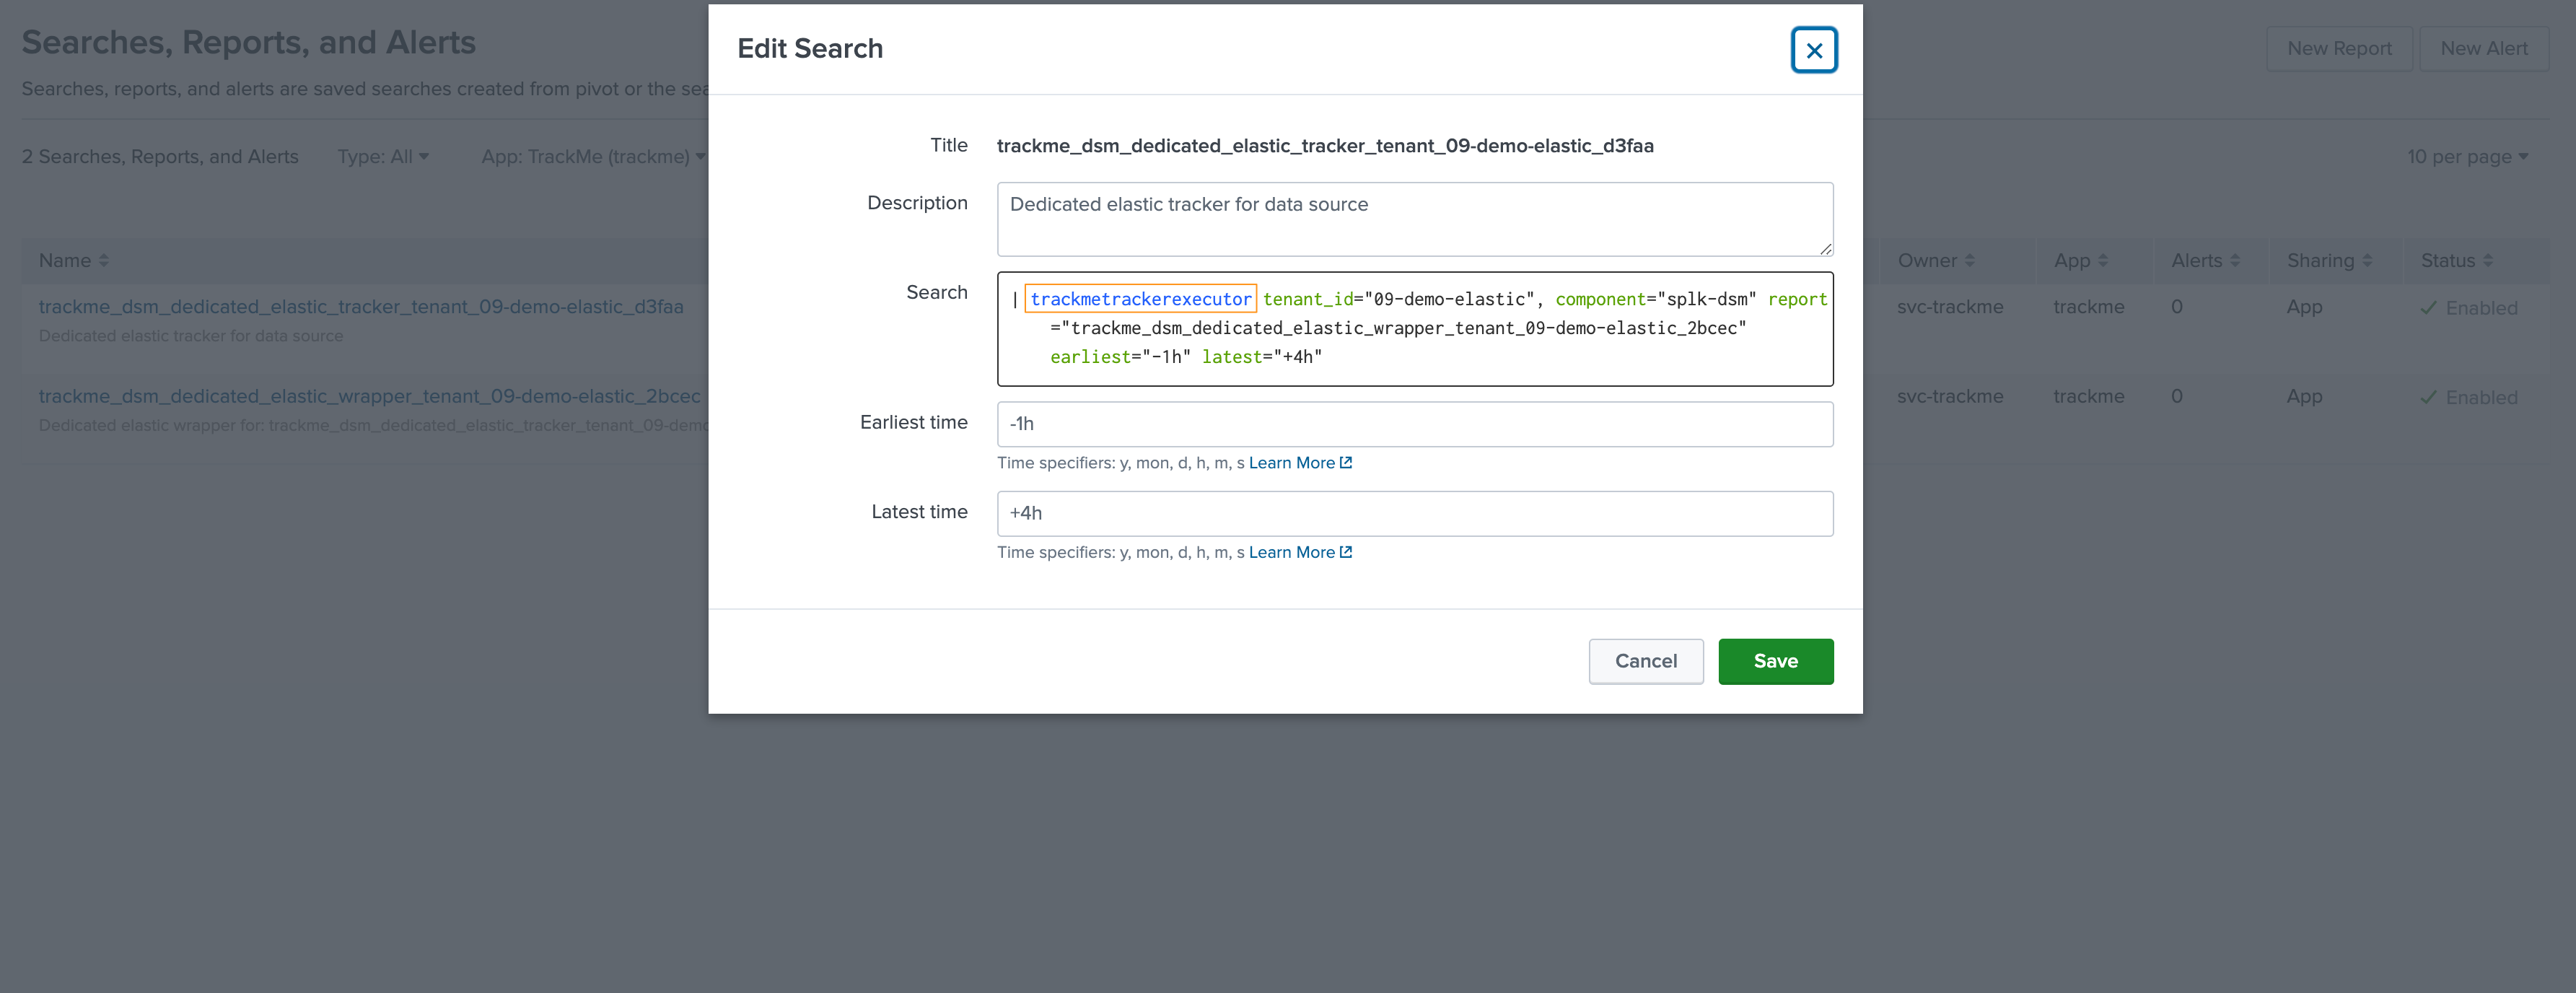Click external link icon beside Latest time Learn More
Viewport: 2576px width, 993px height.
[1345, 551]
